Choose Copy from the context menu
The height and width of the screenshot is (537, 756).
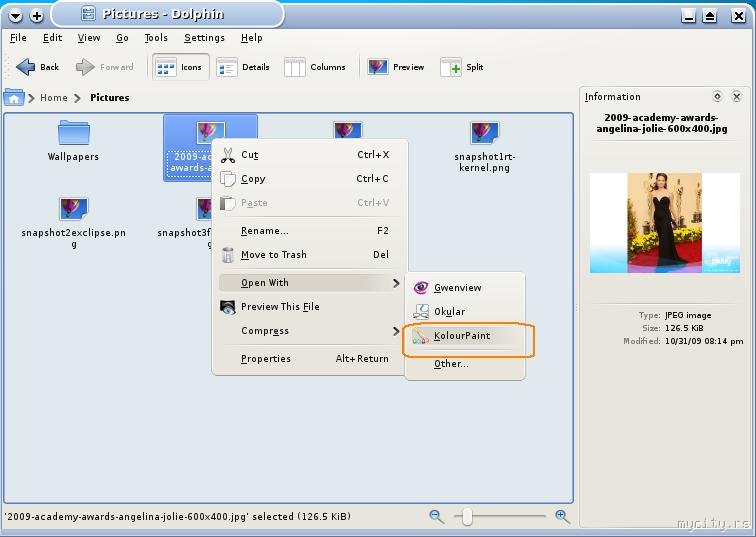[309, 179]
